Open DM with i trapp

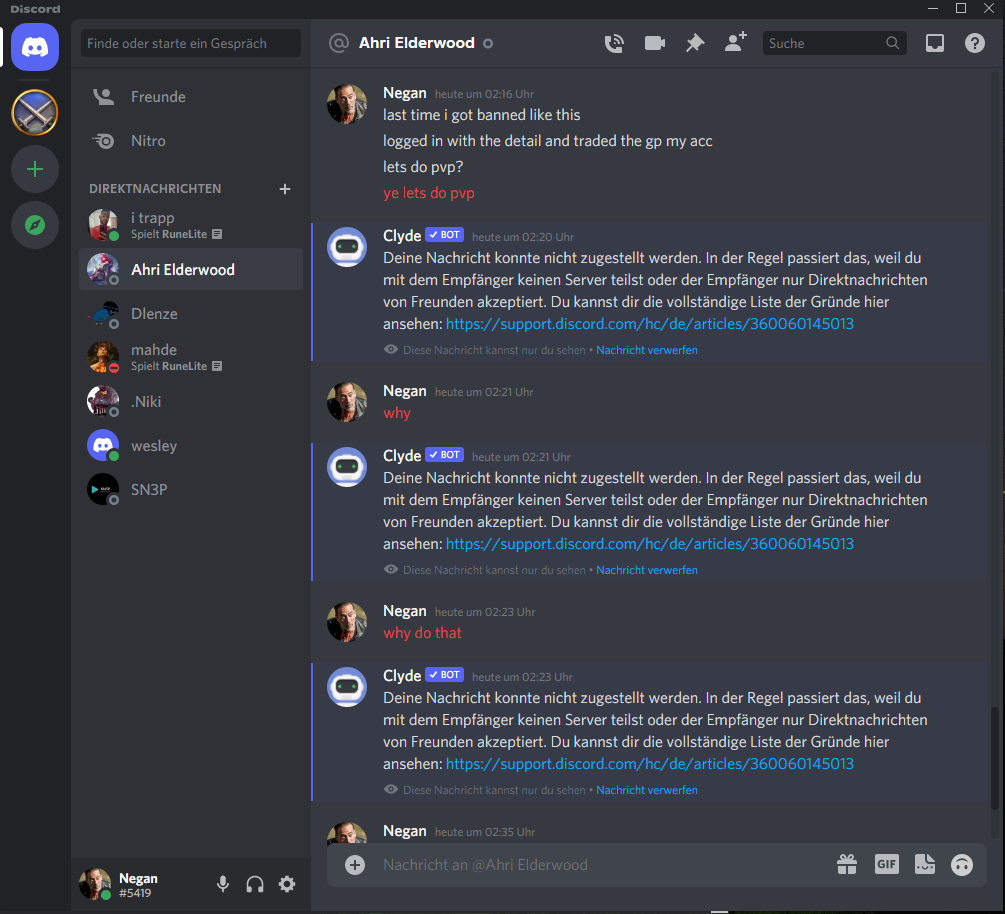[x=191, y=225]
